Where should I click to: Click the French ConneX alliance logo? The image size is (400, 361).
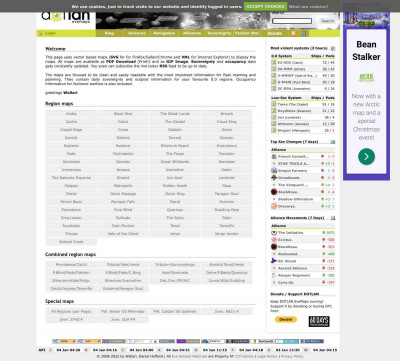point(274,156)
